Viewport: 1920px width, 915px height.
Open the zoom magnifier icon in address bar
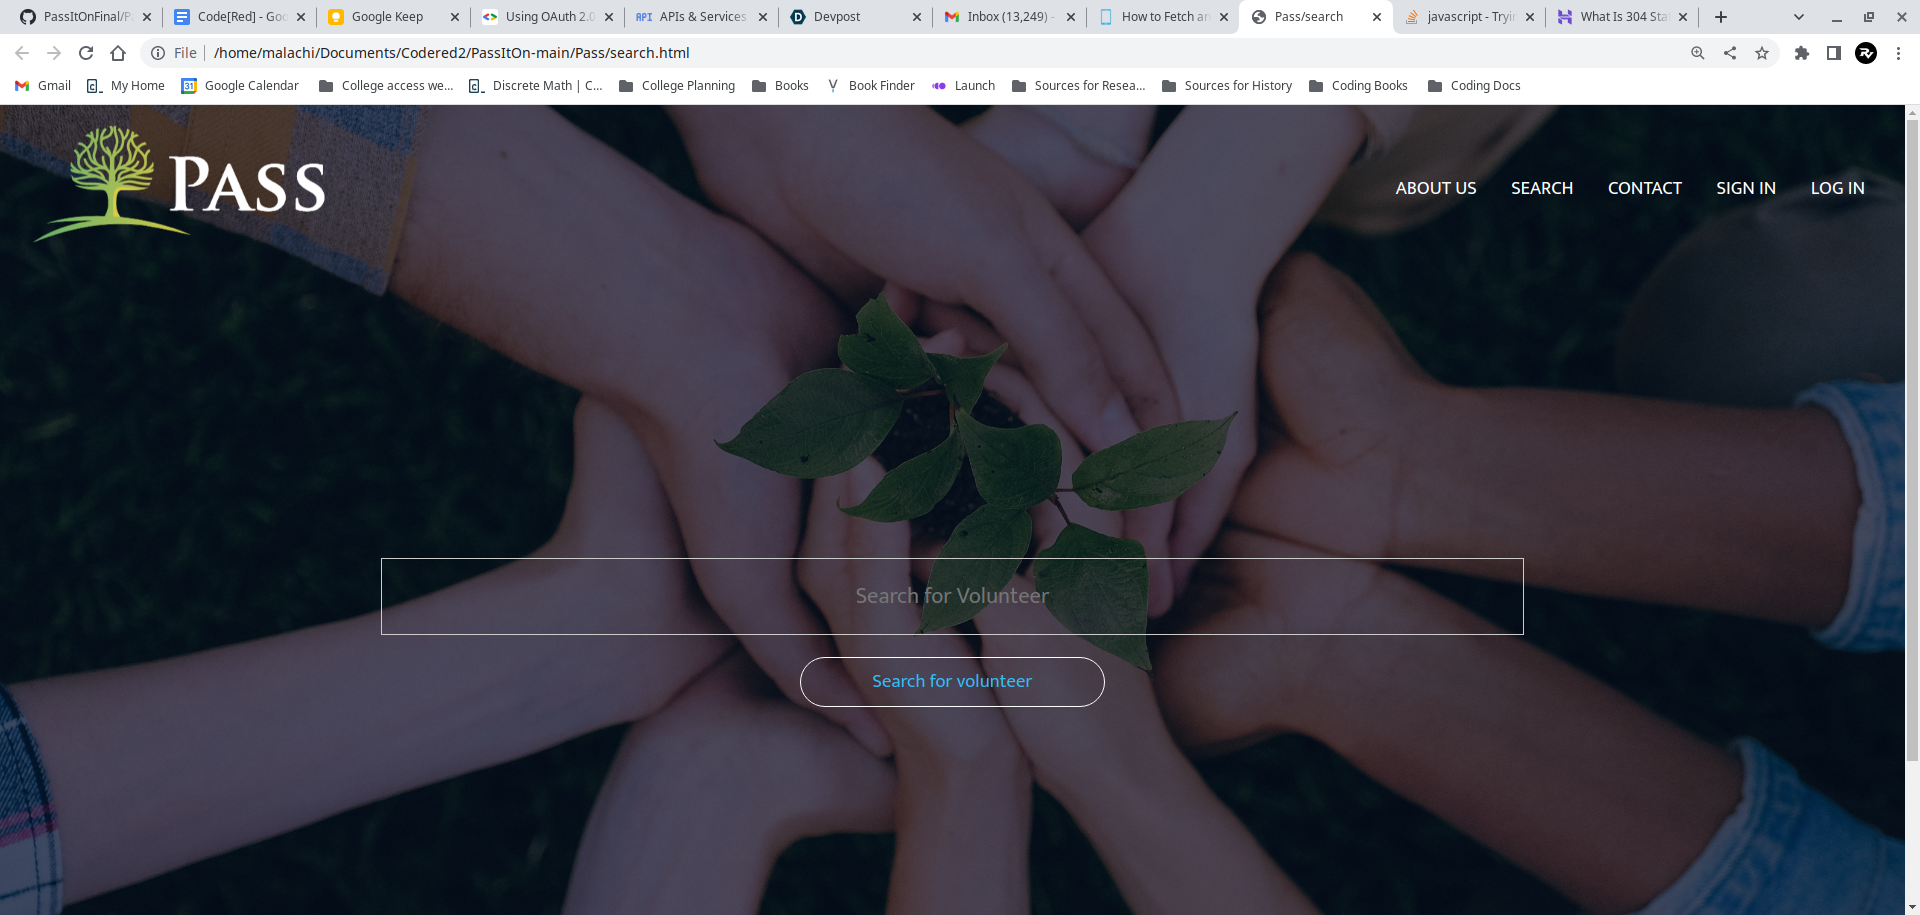(x=1698, y=53)
